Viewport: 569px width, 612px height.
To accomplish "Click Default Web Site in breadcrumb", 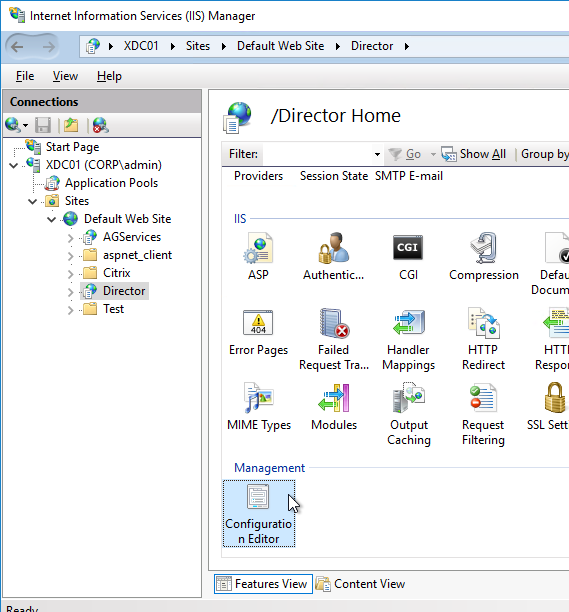I will (x=281, y=46).
